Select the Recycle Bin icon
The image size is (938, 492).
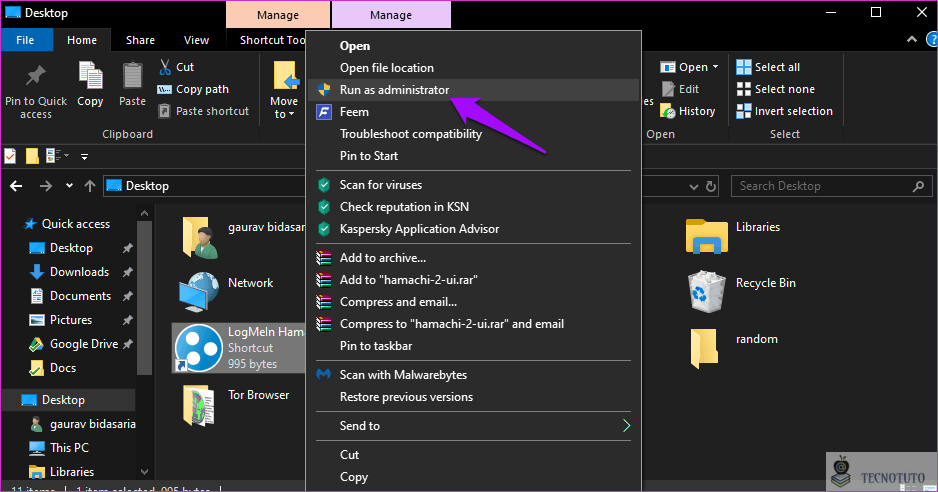[x=706, y=291]
